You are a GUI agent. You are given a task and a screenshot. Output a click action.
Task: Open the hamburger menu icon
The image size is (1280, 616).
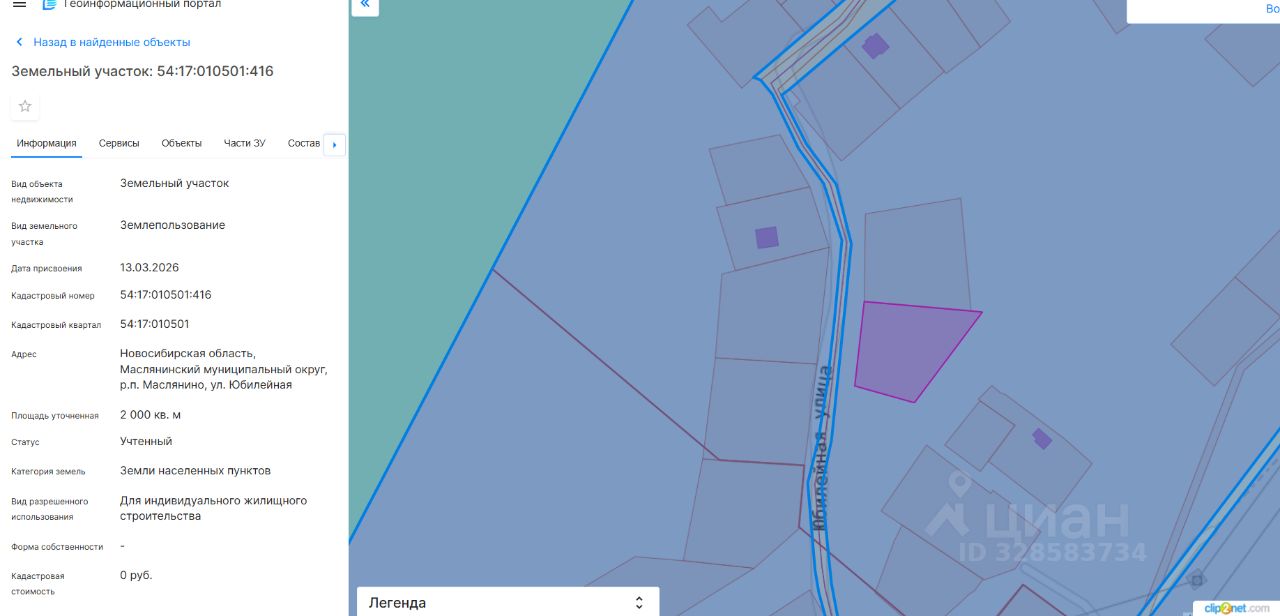coord(19,4)
